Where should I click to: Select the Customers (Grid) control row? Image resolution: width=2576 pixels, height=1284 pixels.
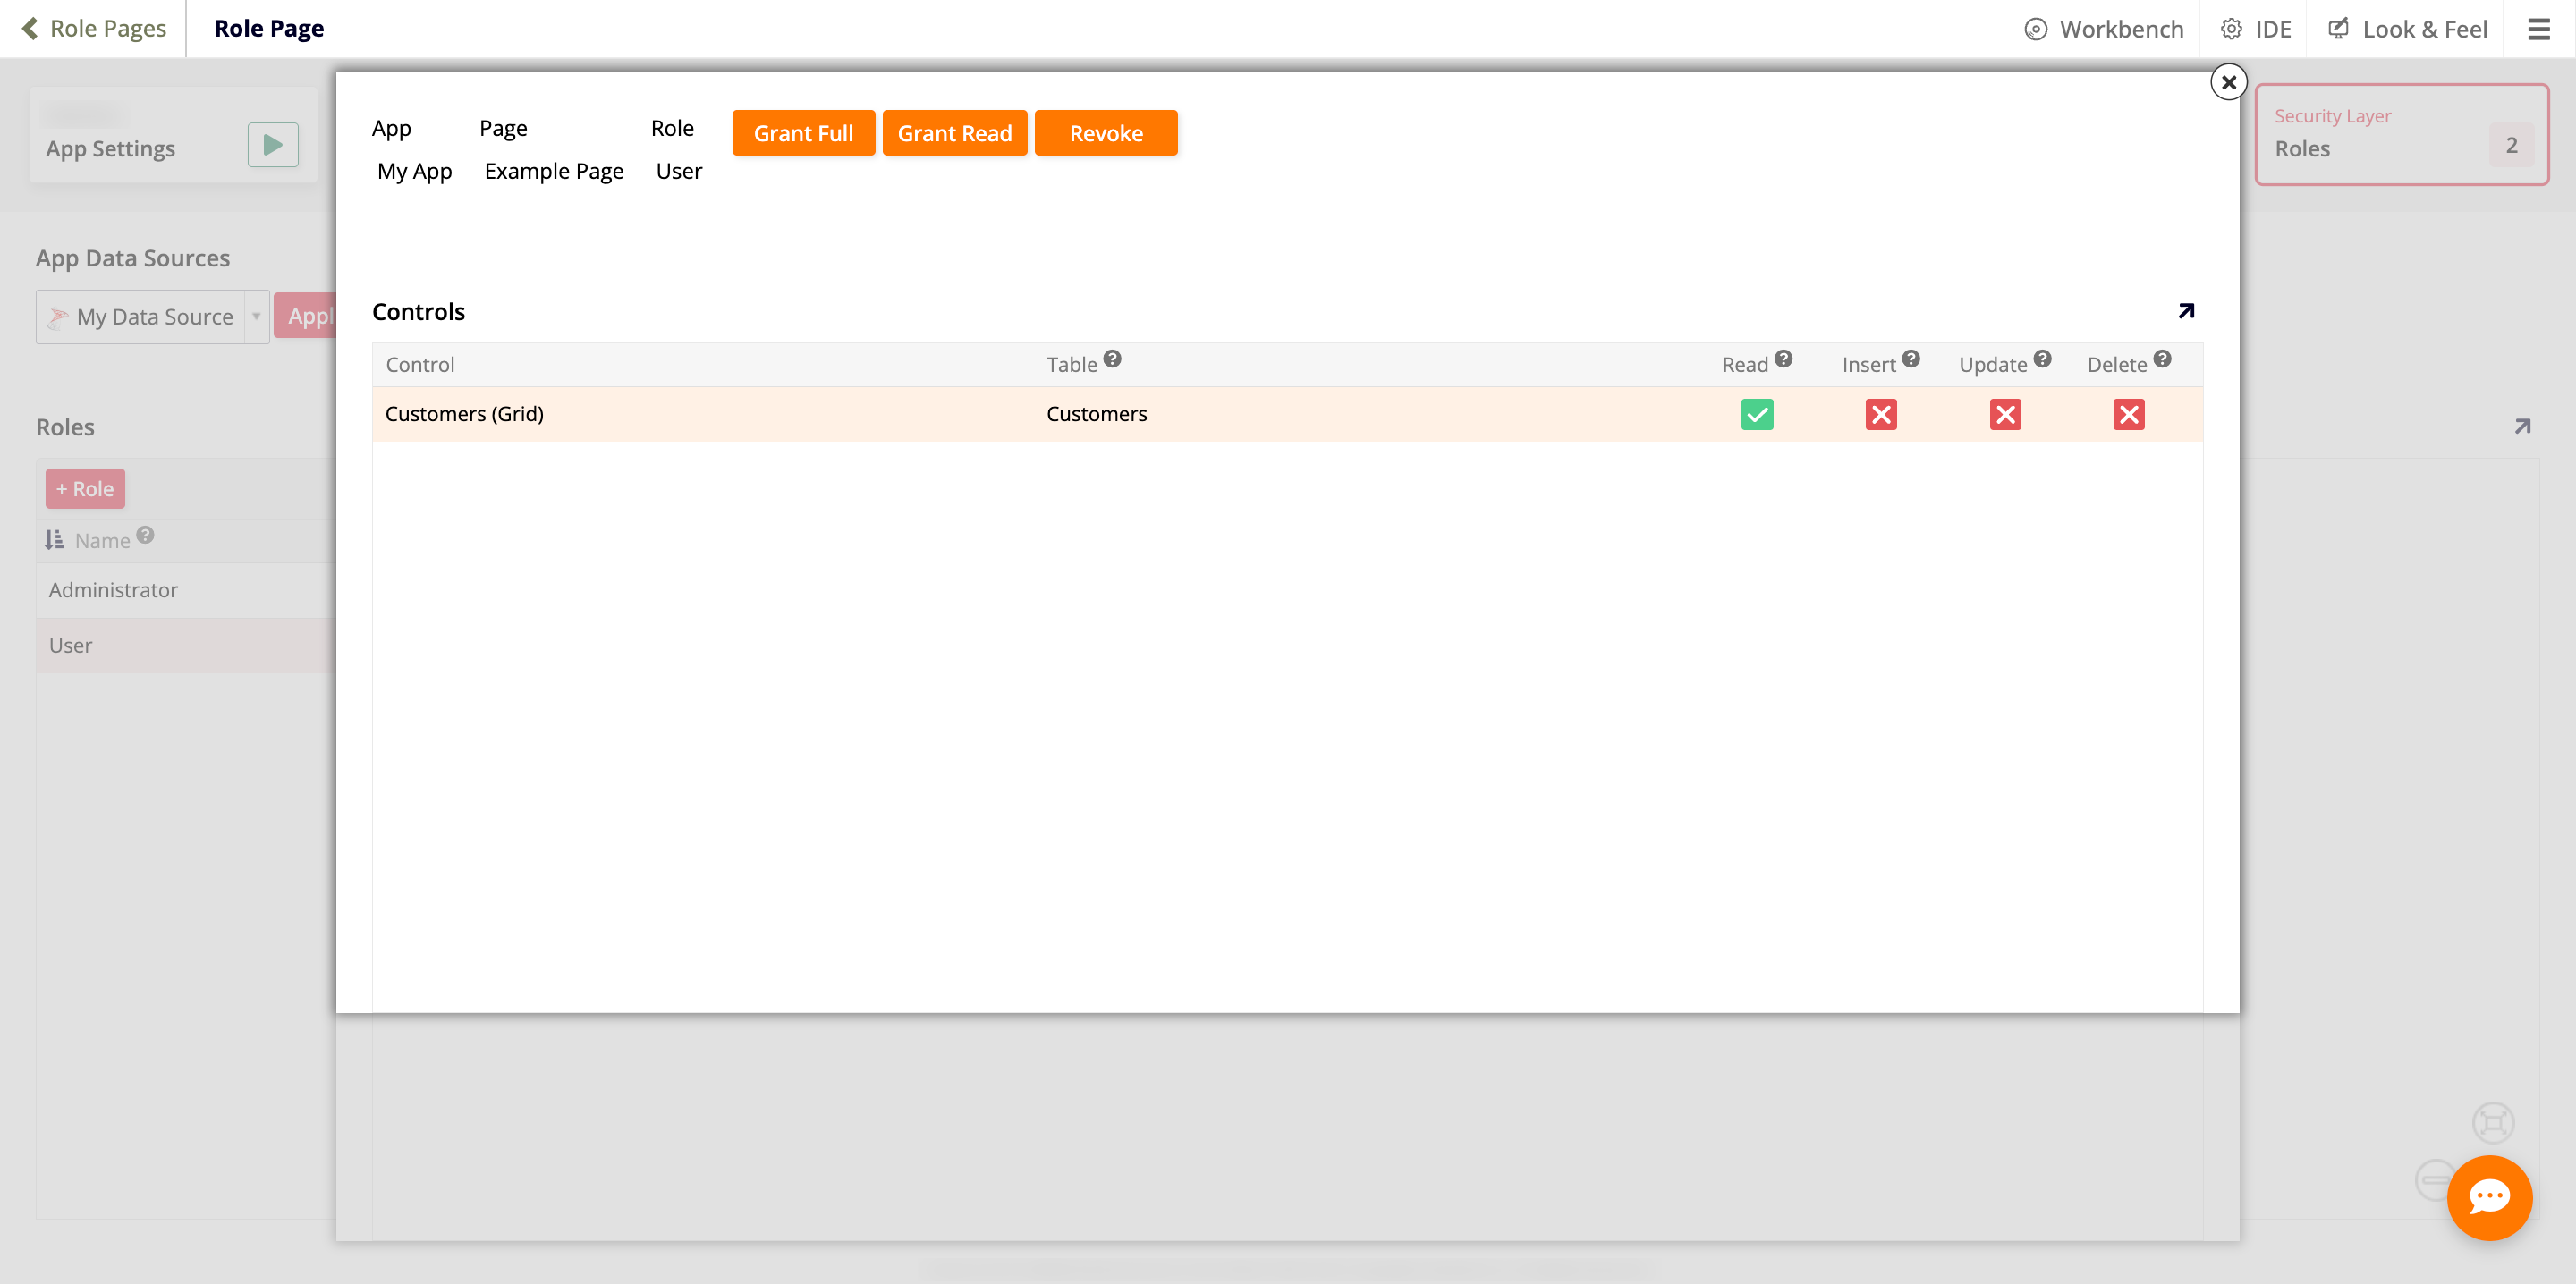[x=1287, y=414]
